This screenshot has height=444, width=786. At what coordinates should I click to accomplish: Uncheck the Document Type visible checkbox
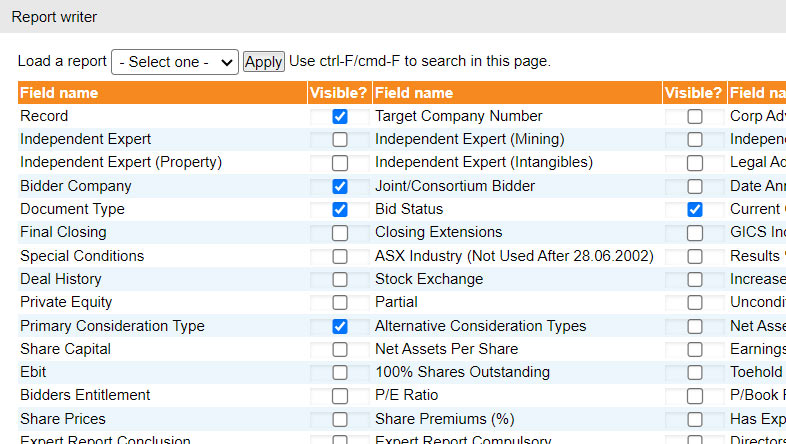[340, 210]
